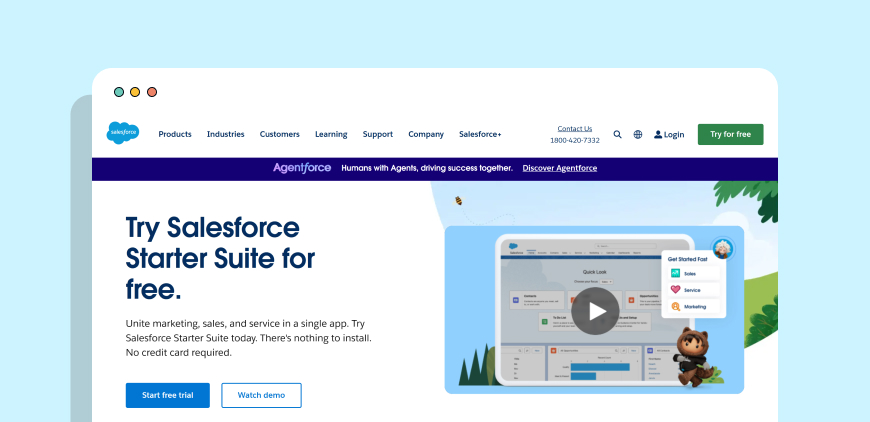Click the heart Service icon
The image size is (870, 422).
[x=675, y=289]
